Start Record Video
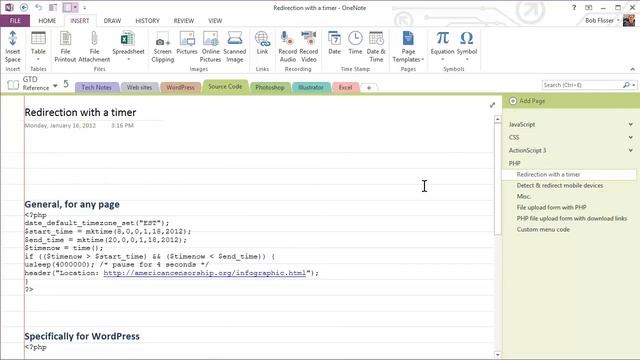This screenshot has width=640, height=360. pyautogui.click(x=309, y=47)
